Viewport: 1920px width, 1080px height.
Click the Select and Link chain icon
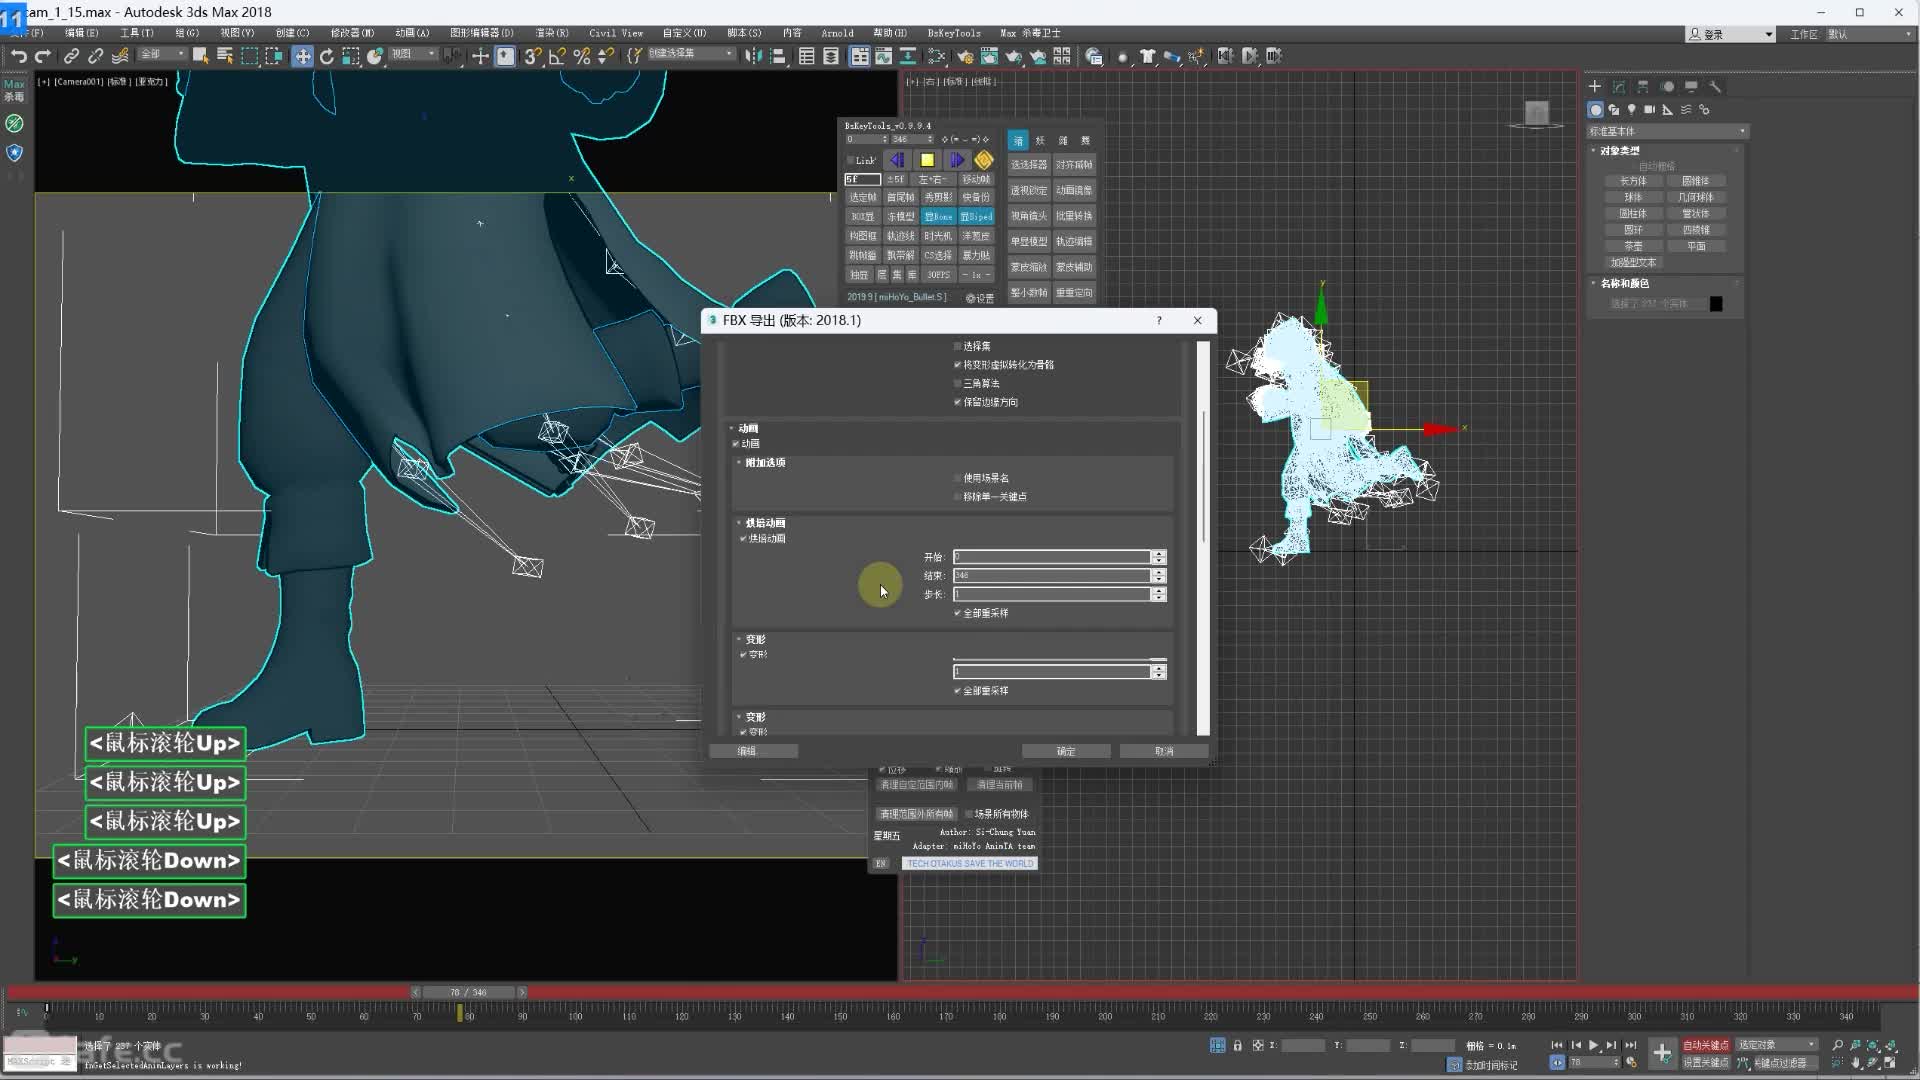click(71, 56)
